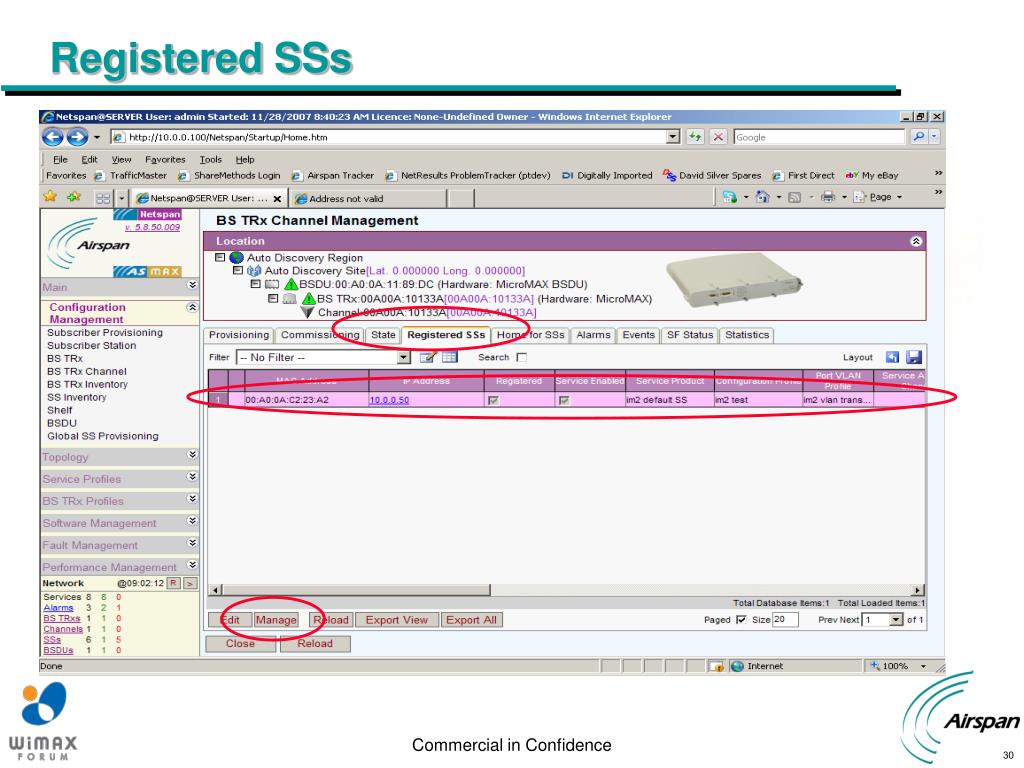Viewport: 1024px width, 768px height.
Task: Collapse the Location panel header
Action: coord(916,241)
